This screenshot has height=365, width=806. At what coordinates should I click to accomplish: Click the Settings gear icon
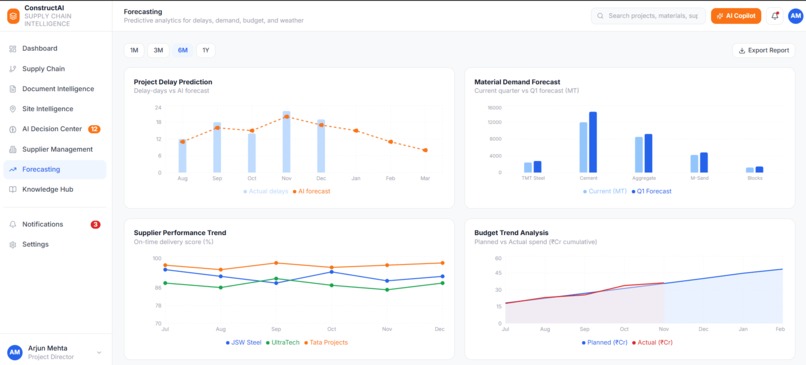pyautogui.click(x=13, y=245)
